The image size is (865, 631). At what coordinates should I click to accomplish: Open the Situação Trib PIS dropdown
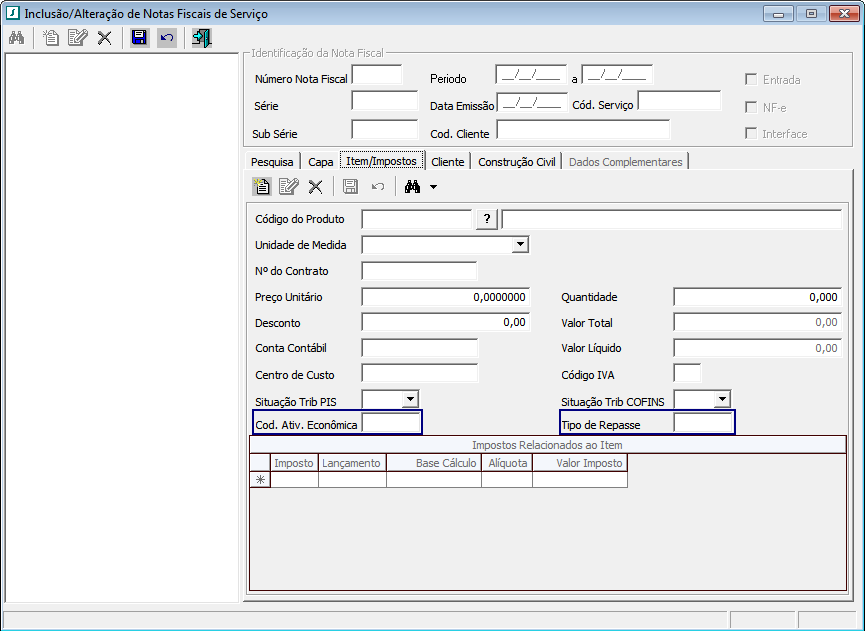pyautogui.click(x=410, y=399)
